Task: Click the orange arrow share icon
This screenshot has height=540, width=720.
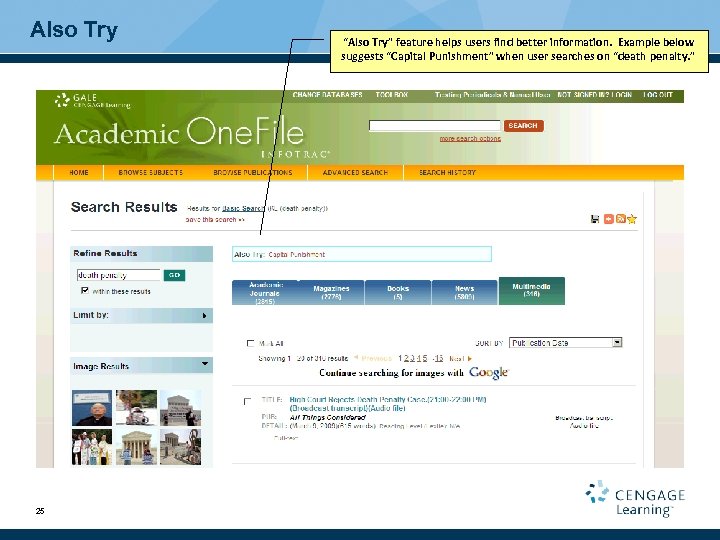Action: tap(608, 219)
